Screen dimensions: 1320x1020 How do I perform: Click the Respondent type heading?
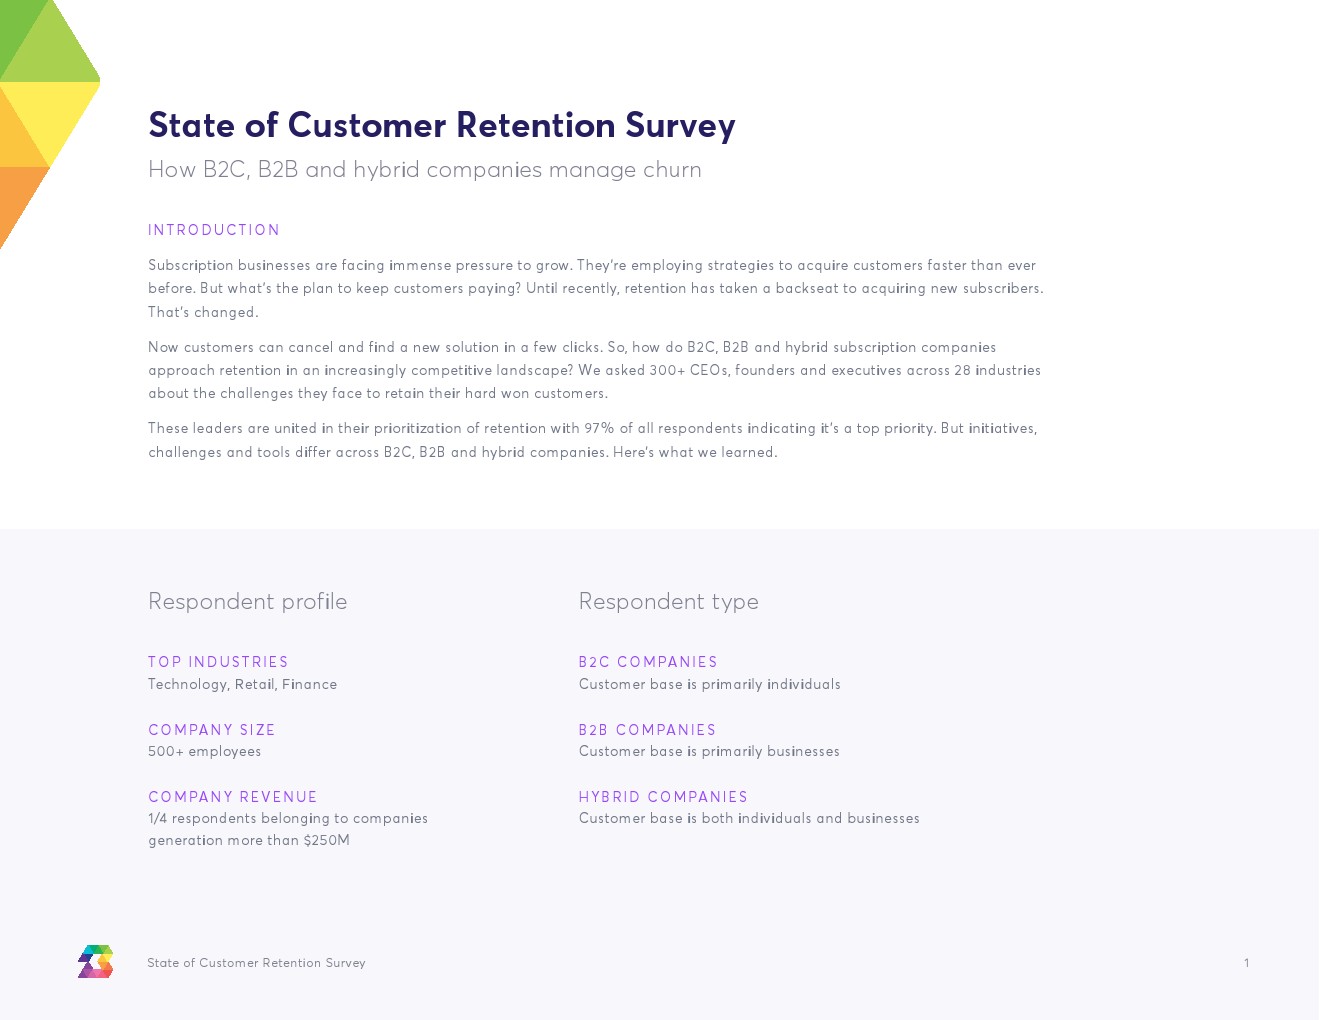(669, 601)
